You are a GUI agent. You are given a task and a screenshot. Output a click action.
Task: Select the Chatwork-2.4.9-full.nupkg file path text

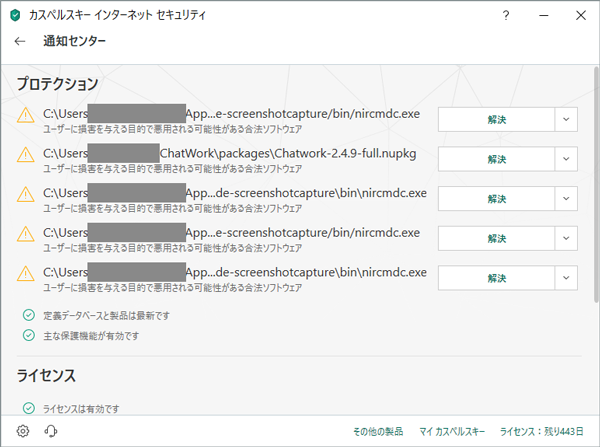click(x=230, y=153)
